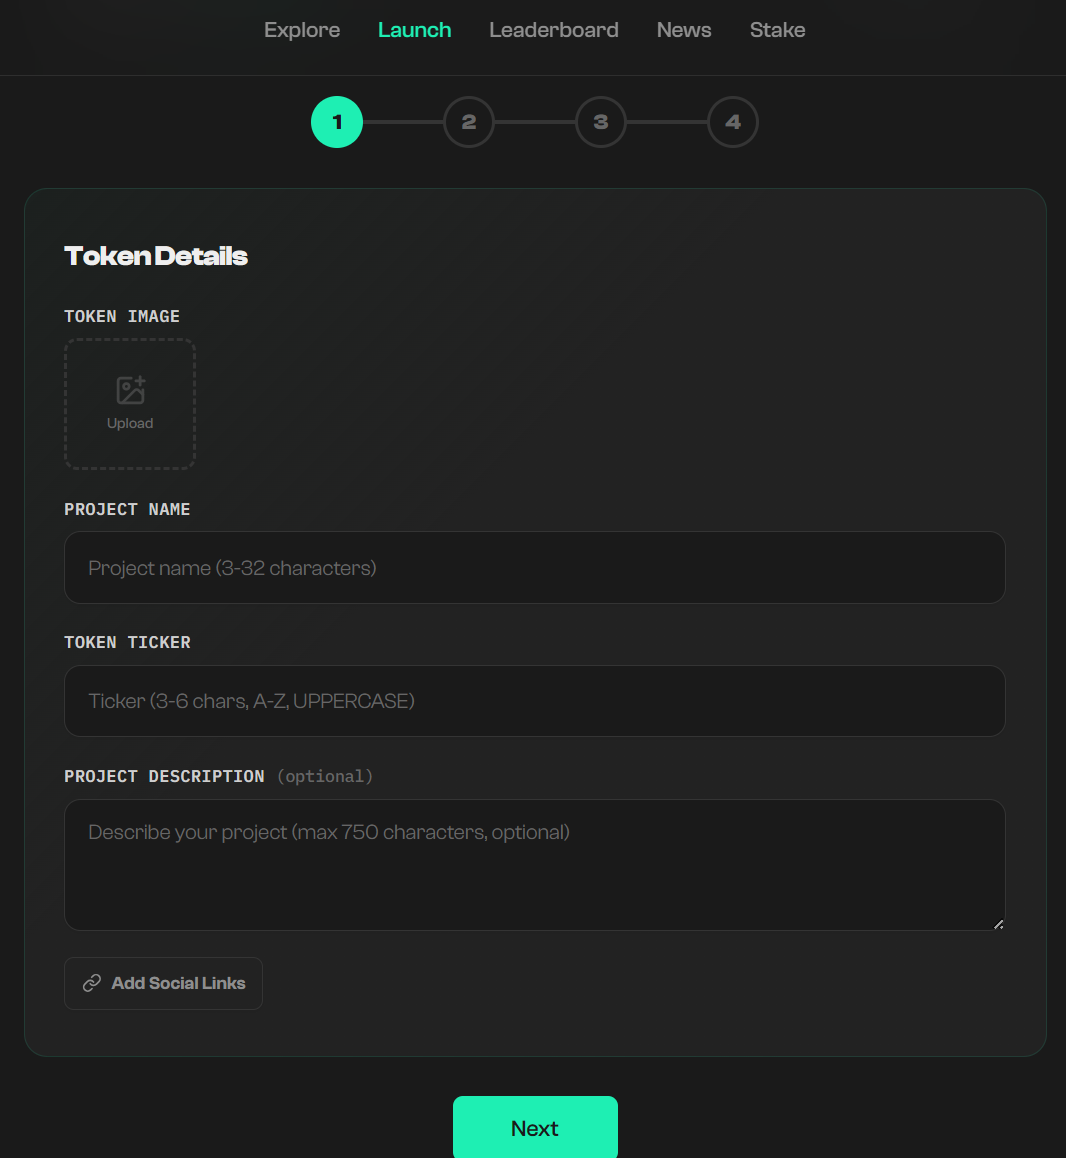The image size is (1066, 1158).
Task: Switch to the Launch tab
Action: (415, 30)
